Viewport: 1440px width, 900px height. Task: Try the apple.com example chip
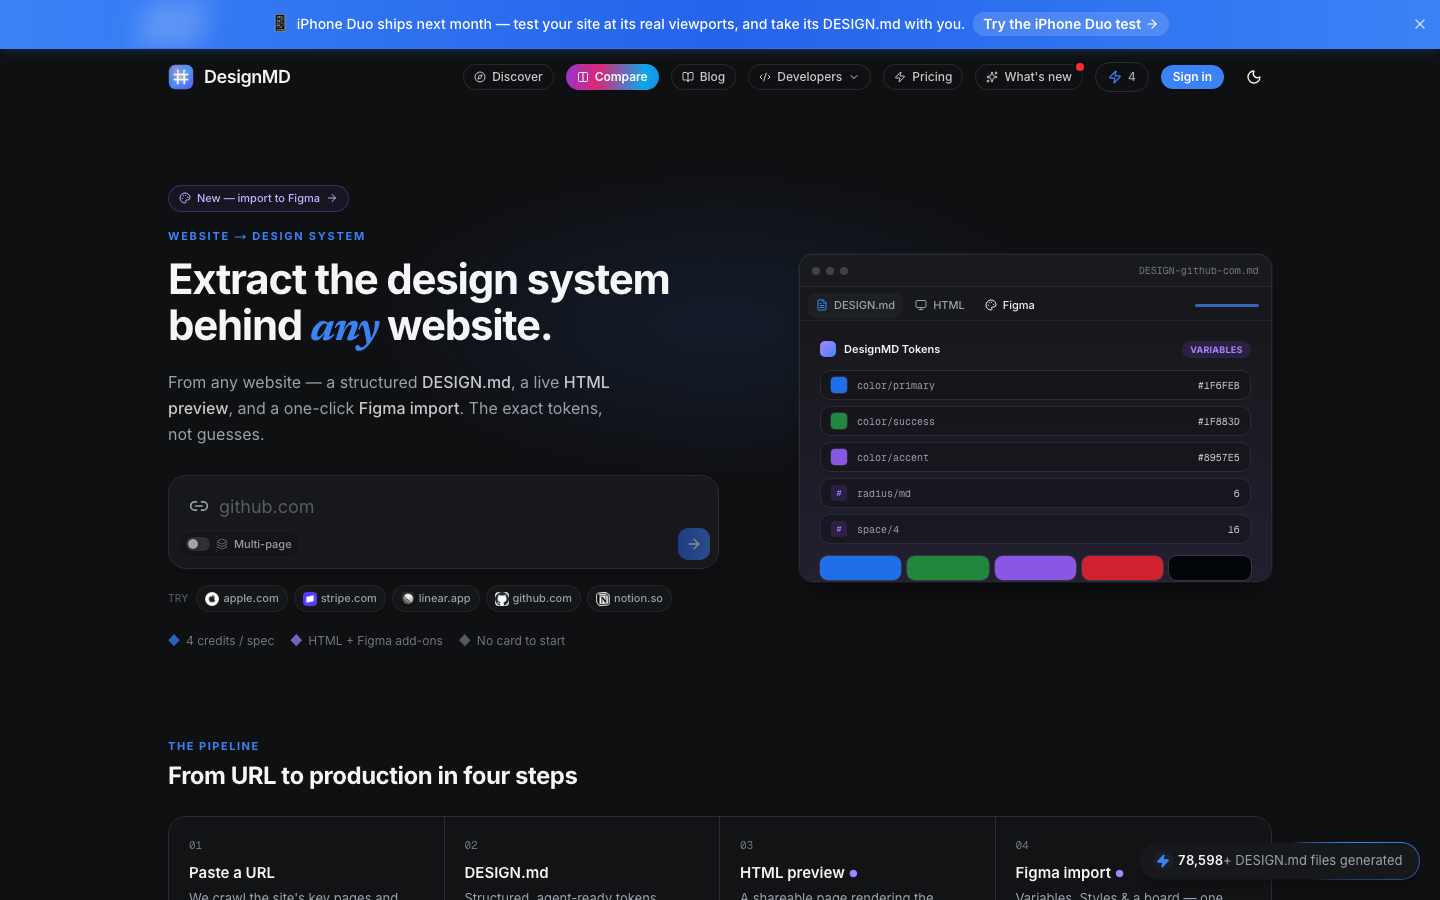click(242, 599)
